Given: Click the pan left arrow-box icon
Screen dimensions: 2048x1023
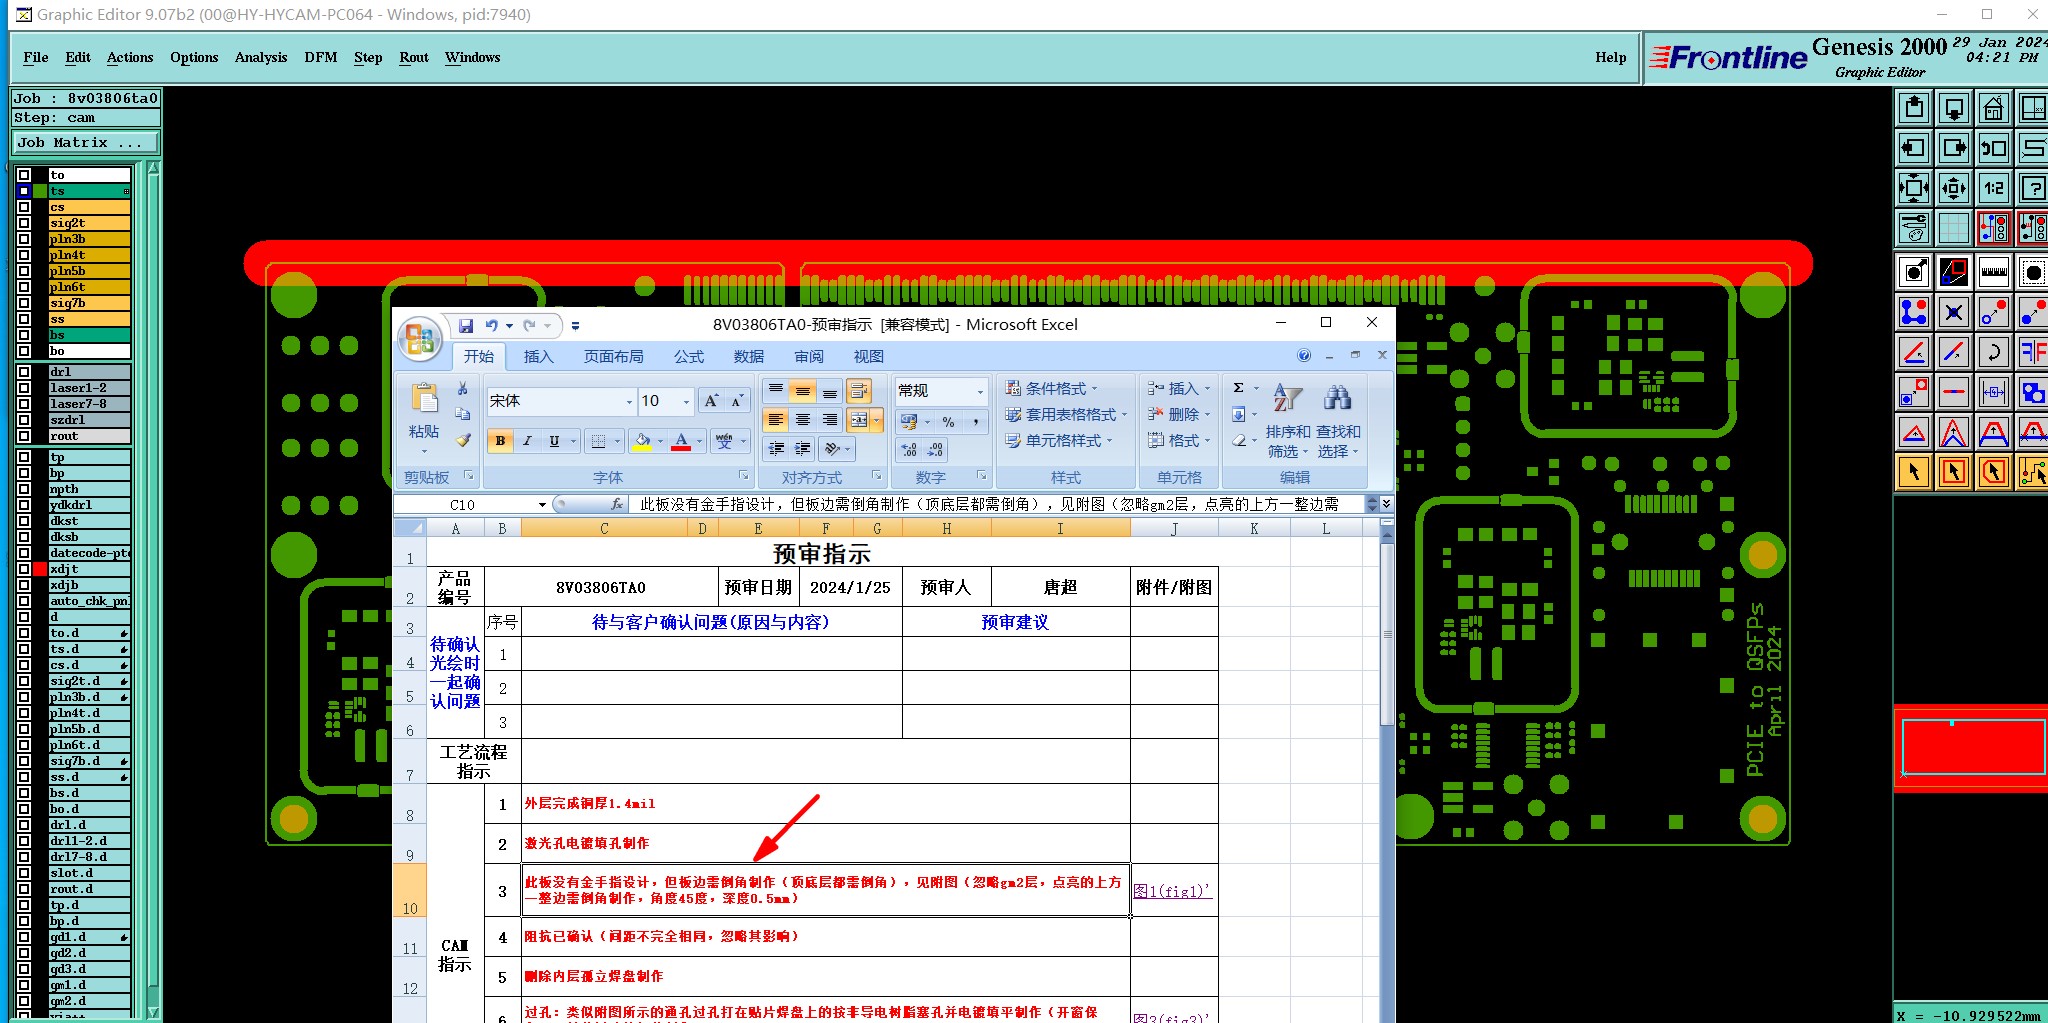Looking at the screenshot, I should (1913, 148).
